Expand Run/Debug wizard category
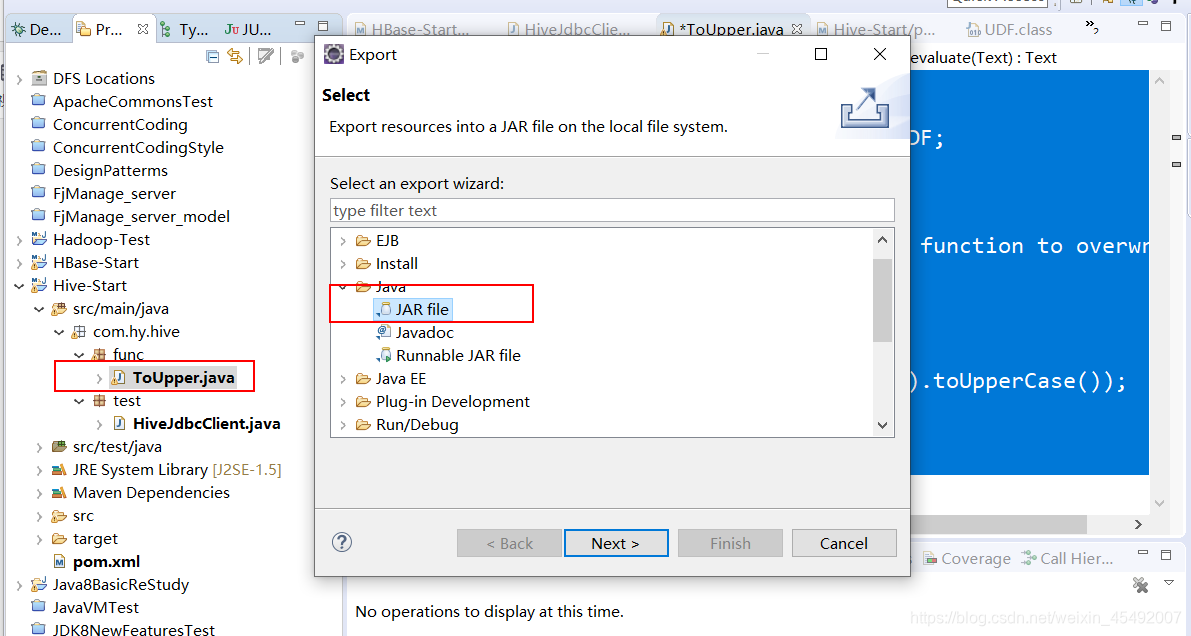The width and height of the screenshot is (1191, 636). tap(343, 425)
